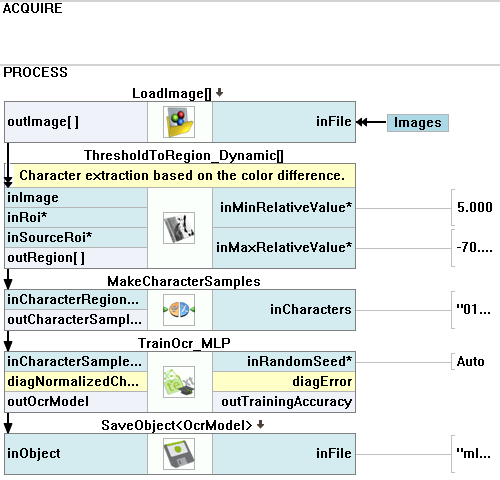The height and width of the screenshot is (480, 500).
Task: Click the MakeCharacterSamples filter icon
Action: click(x=179, y=310)
